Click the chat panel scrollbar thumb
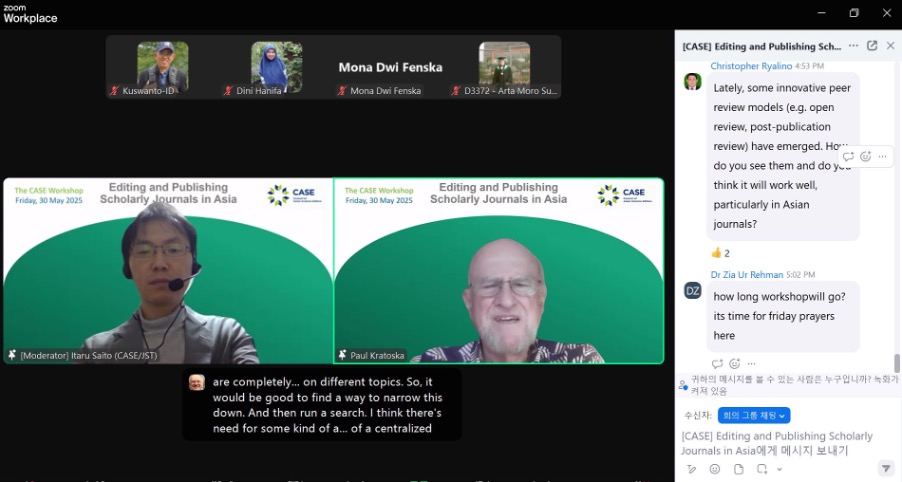The width and height of the screenshot is (902, 482). (897, 363)
